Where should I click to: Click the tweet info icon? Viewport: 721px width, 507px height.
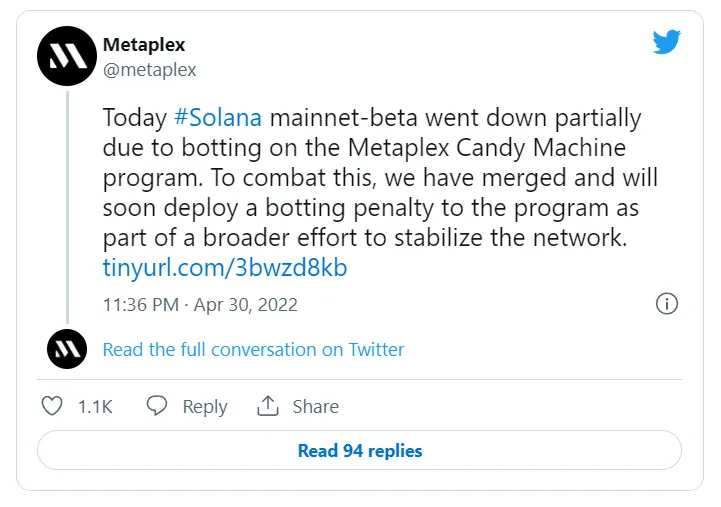[x=666, y=303]
